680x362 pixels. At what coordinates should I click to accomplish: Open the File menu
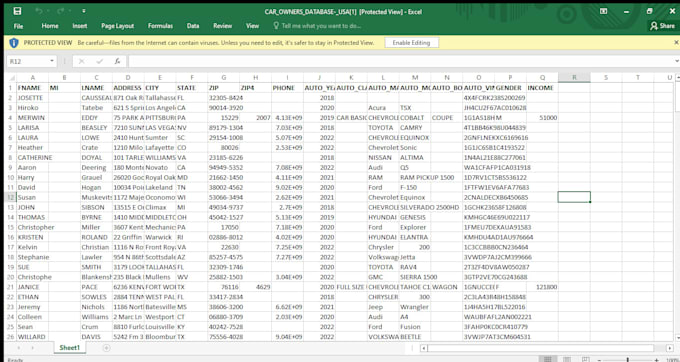tap(18, 26)
